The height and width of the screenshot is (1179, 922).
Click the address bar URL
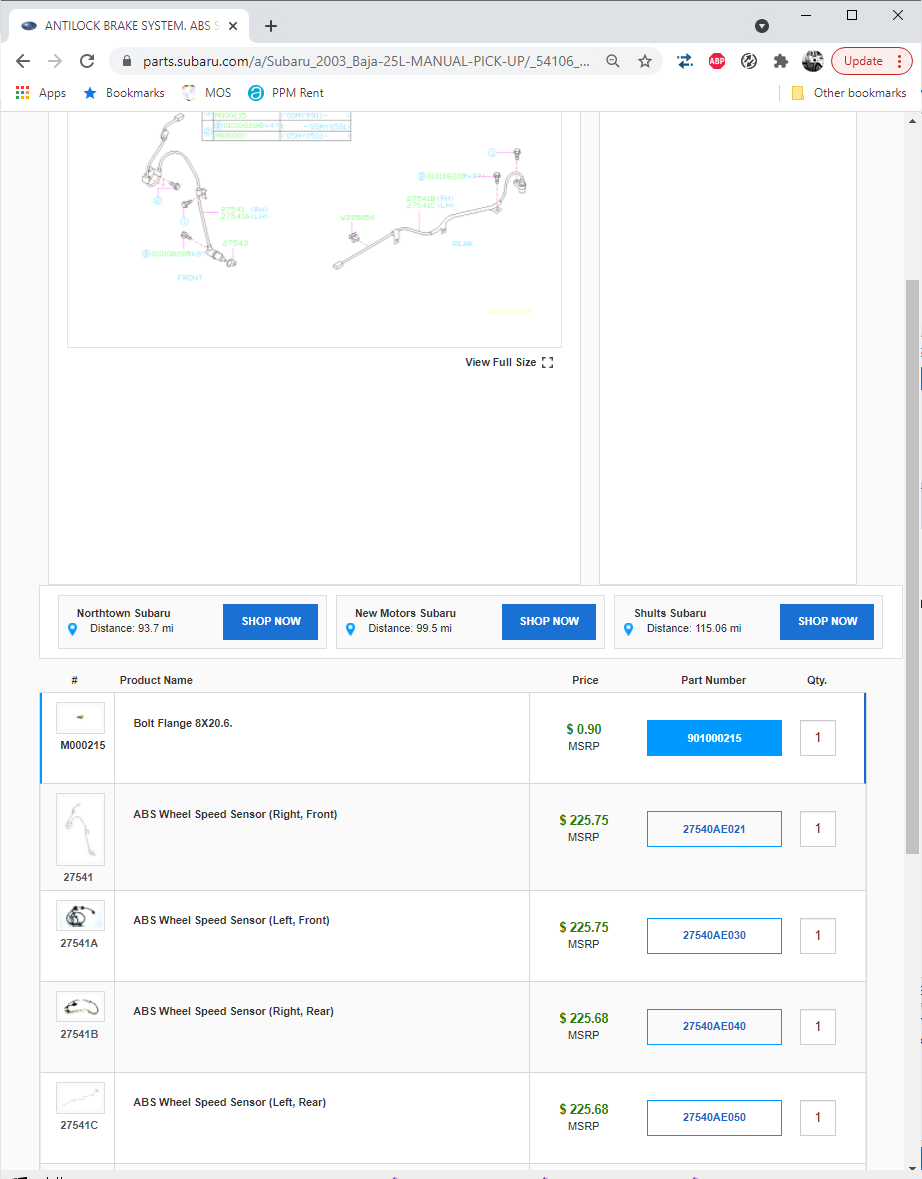coord(366,62)
